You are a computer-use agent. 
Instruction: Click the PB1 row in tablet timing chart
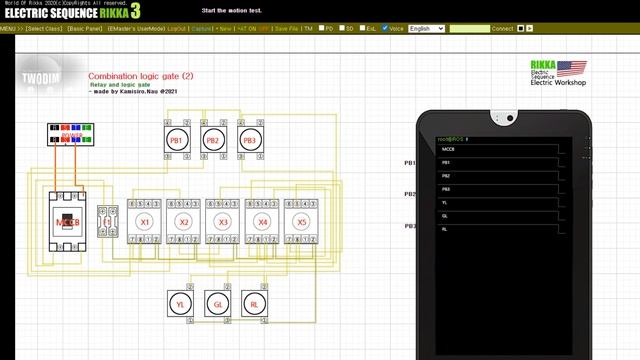click(501, 162)
